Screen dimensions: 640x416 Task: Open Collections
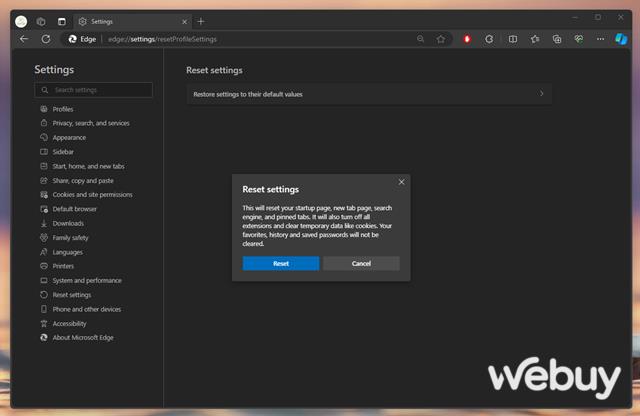pos(557,39)
